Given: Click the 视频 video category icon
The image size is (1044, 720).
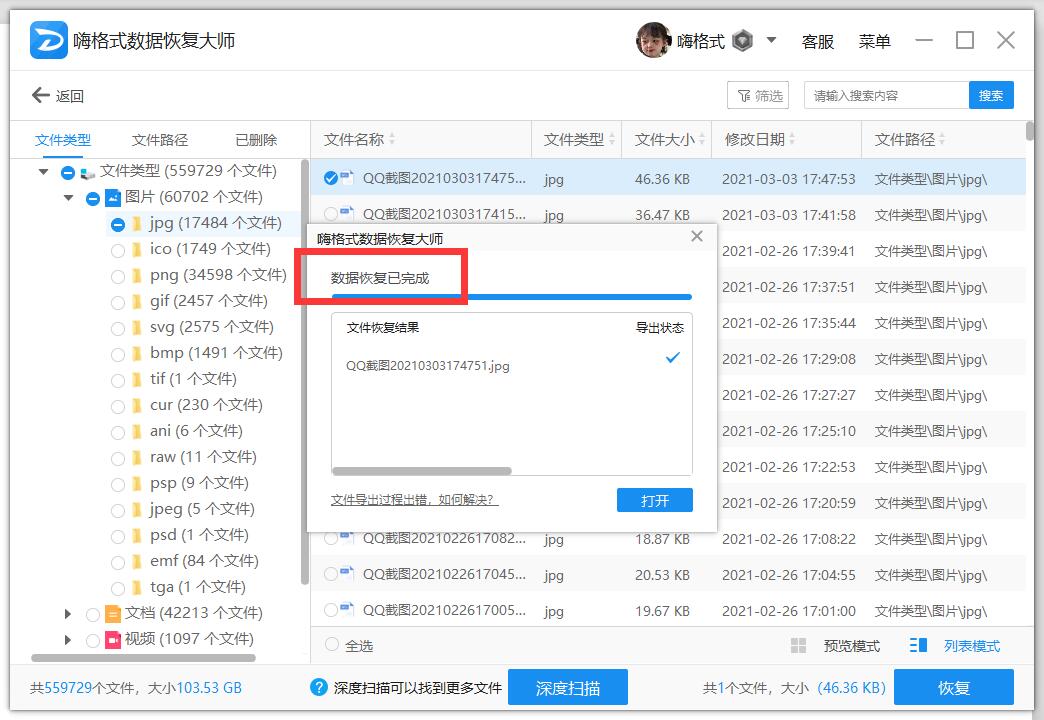Looking at the screenshot, I should 113,639.
